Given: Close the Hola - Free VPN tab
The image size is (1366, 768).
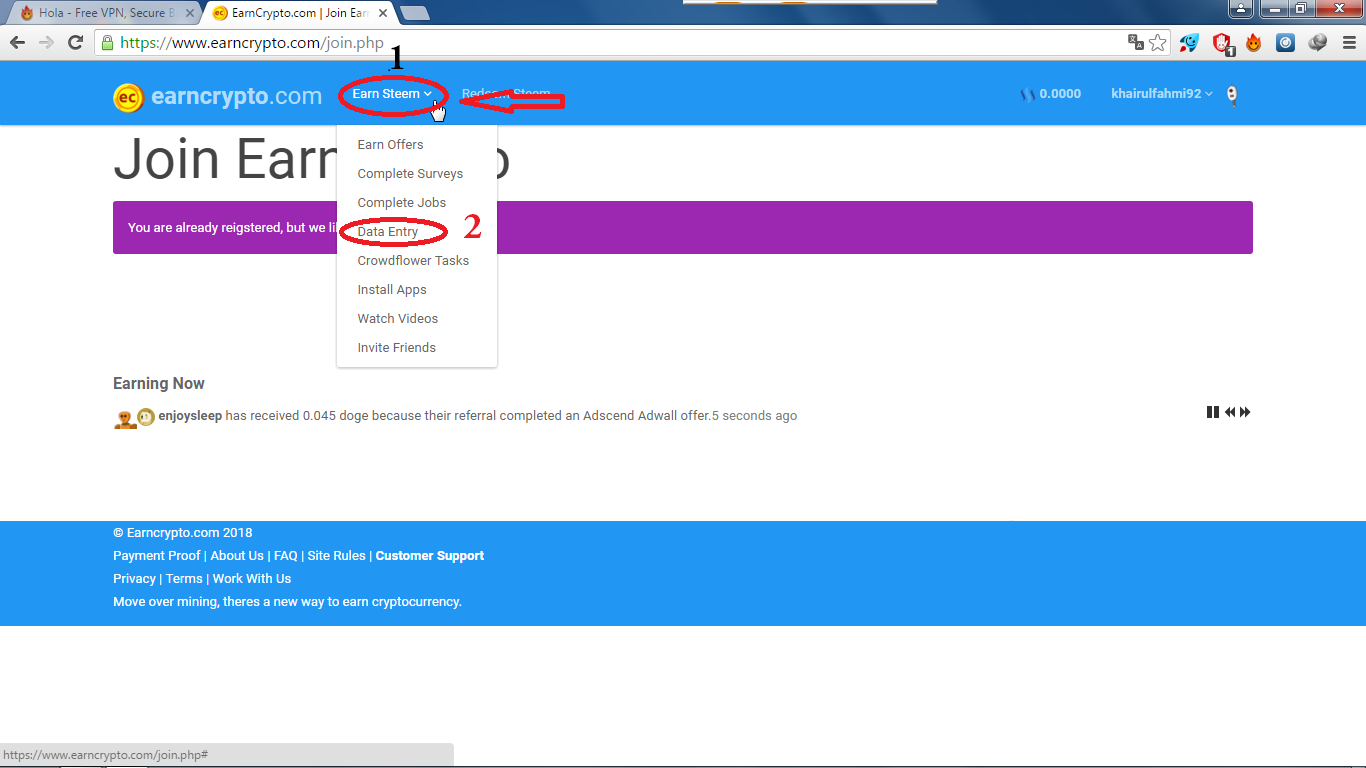Looking at the screenshot, I should (190, 13).
